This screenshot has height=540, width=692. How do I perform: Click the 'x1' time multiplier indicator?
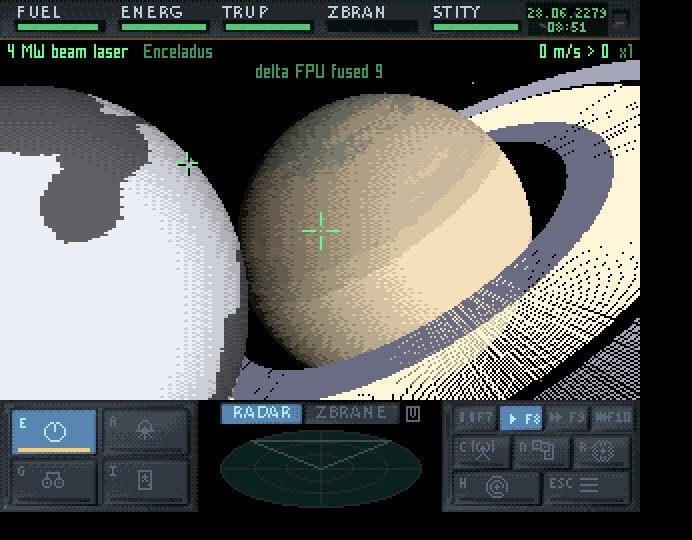[626, 52]
